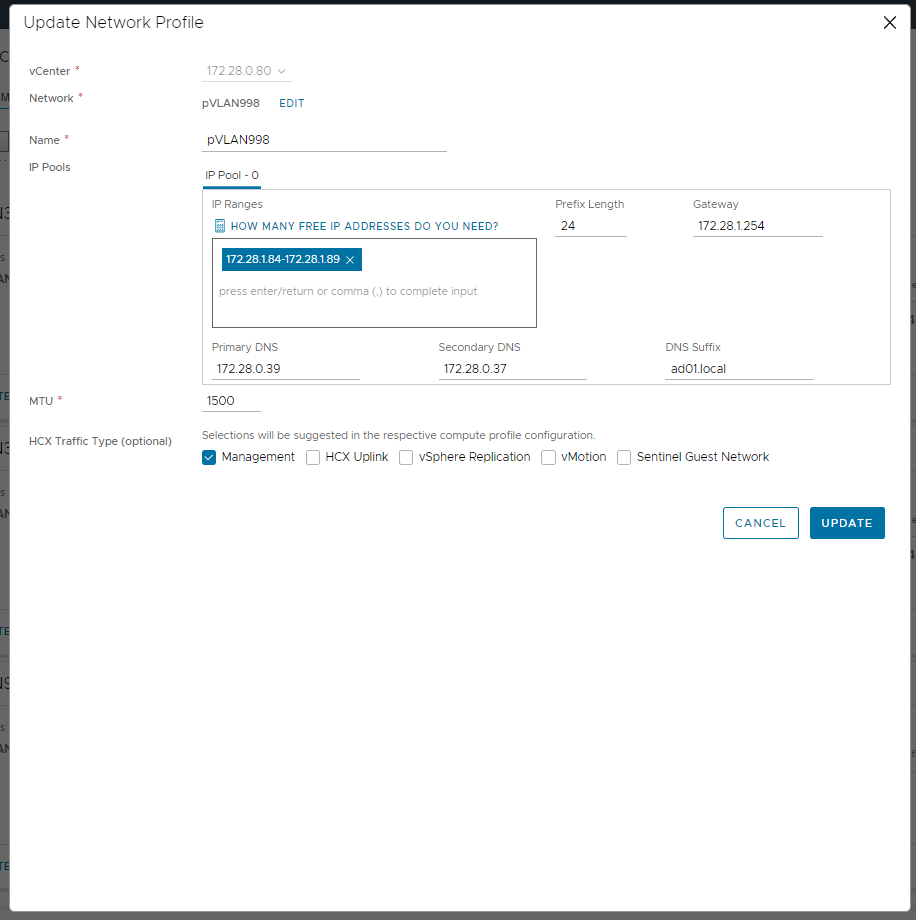The height and width of the screenshot is (920, 916).
Task: Close the Update Network Profile dialog
Action: 890,22
